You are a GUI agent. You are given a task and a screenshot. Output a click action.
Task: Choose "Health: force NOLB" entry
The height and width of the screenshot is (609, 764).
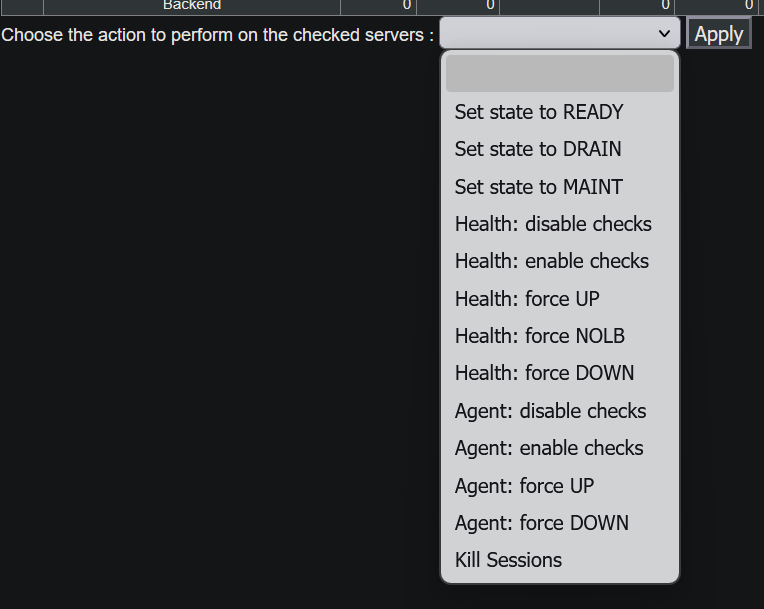click(540, 336)
